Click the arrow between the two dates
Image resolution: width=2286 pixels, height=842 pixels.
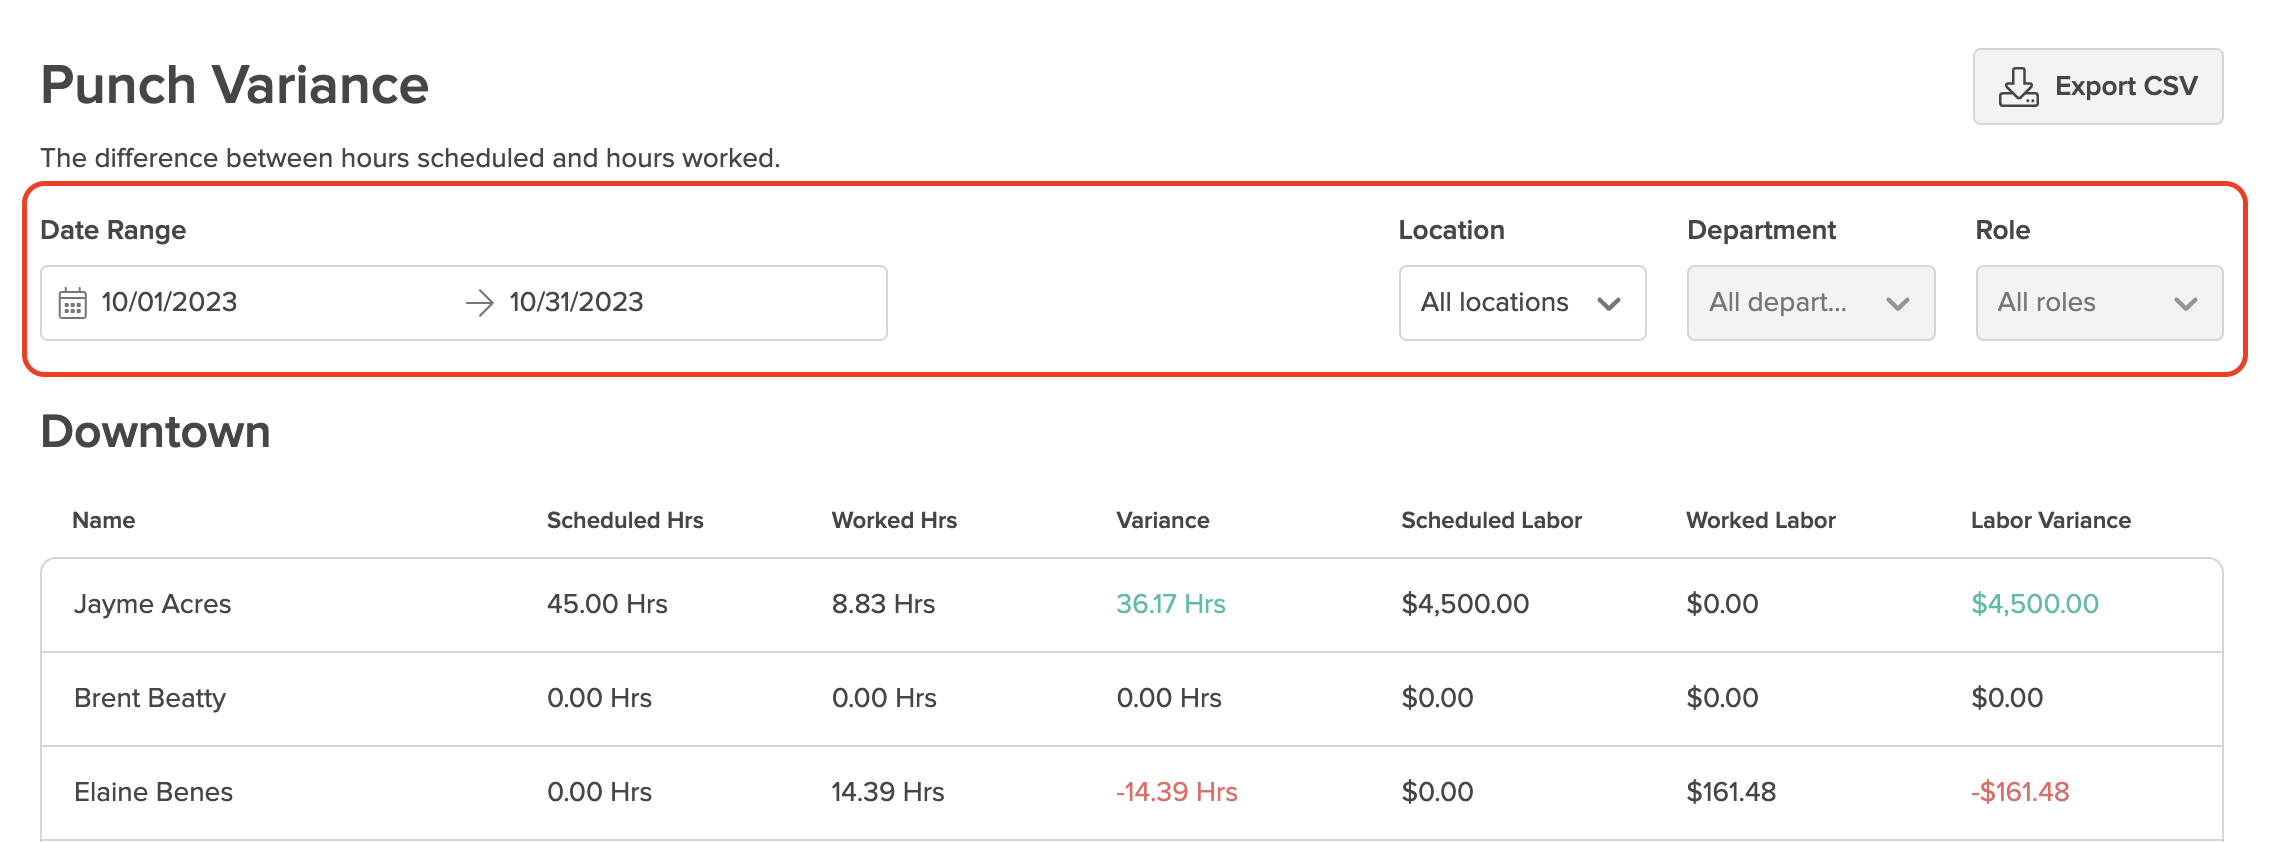480,303
